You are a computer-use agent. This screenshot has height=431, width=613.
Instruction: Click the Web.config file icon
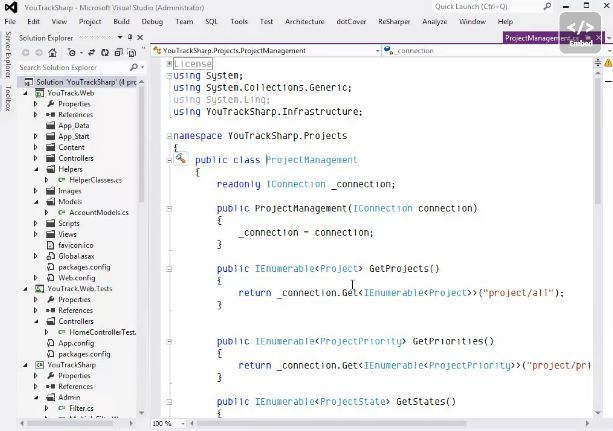pyautogui.click(x=50, y=278)
